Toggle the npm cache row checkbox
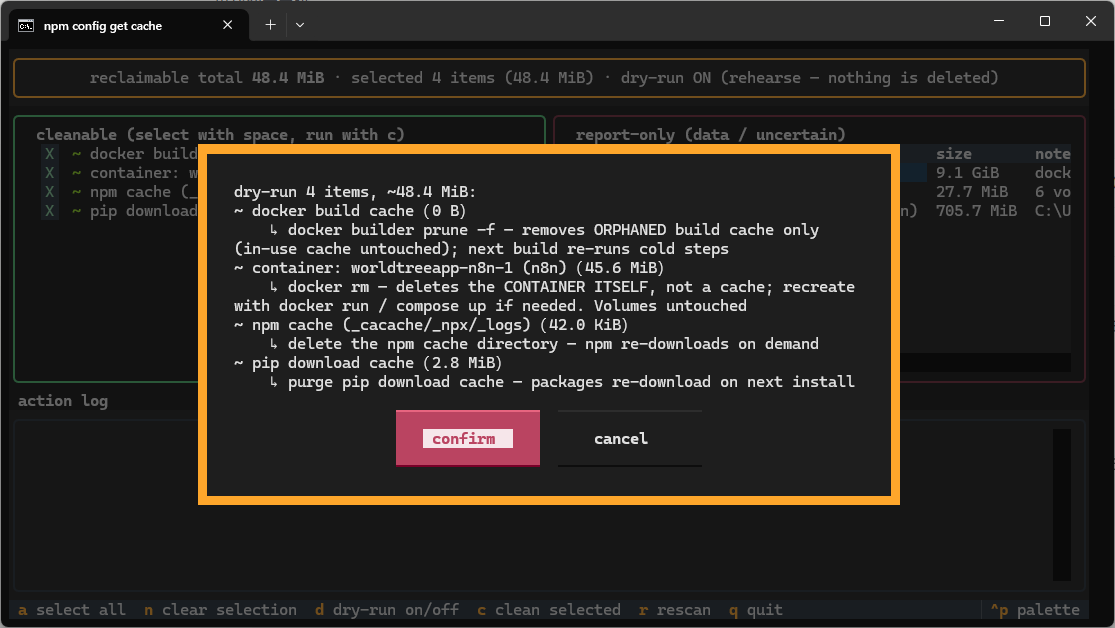 49,192
